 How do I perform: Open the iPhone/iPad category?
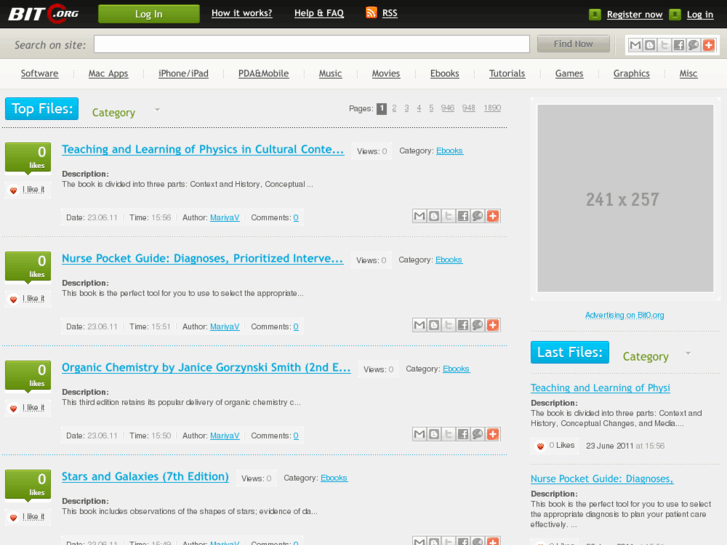[183, 73]
